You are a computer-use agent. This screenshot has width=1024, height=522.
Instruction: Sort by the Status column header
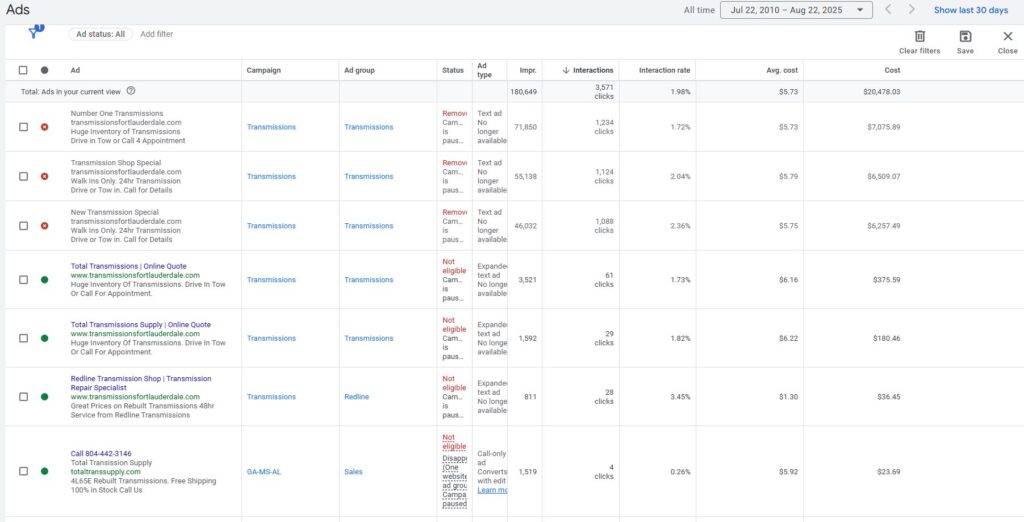tap(453, 70)
